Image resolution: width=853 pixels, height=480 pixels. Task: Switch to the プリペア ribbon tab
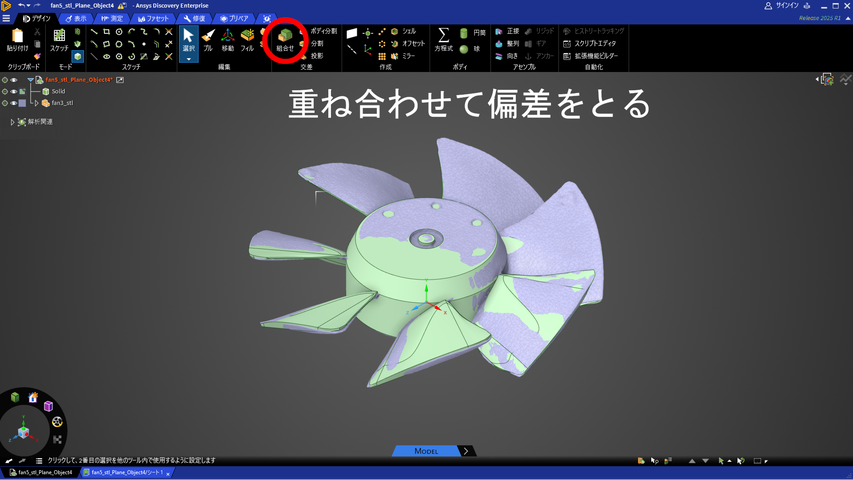(x=234, y=19)
